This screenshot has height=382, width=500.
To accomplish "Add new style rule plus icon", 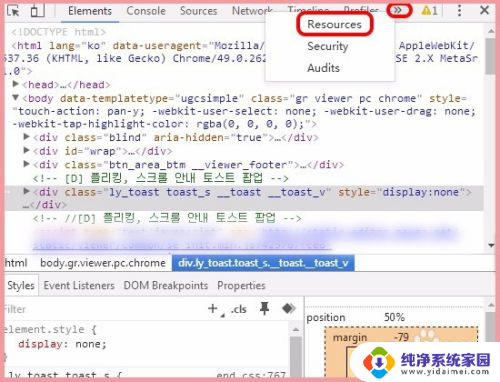I will 213,308.
